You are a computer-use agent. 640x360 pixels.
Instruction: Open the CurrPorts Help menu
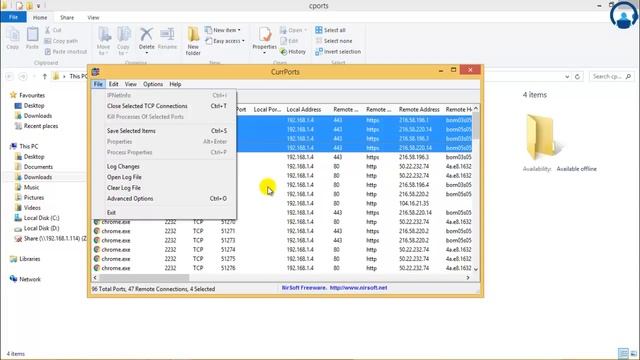175,84
